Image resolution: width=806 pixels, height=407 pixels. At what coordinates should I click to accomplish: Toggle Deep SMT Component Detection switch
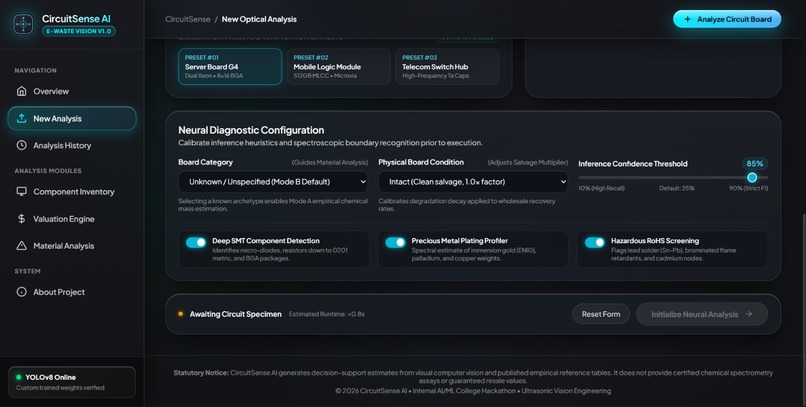[x=196, y=242]
